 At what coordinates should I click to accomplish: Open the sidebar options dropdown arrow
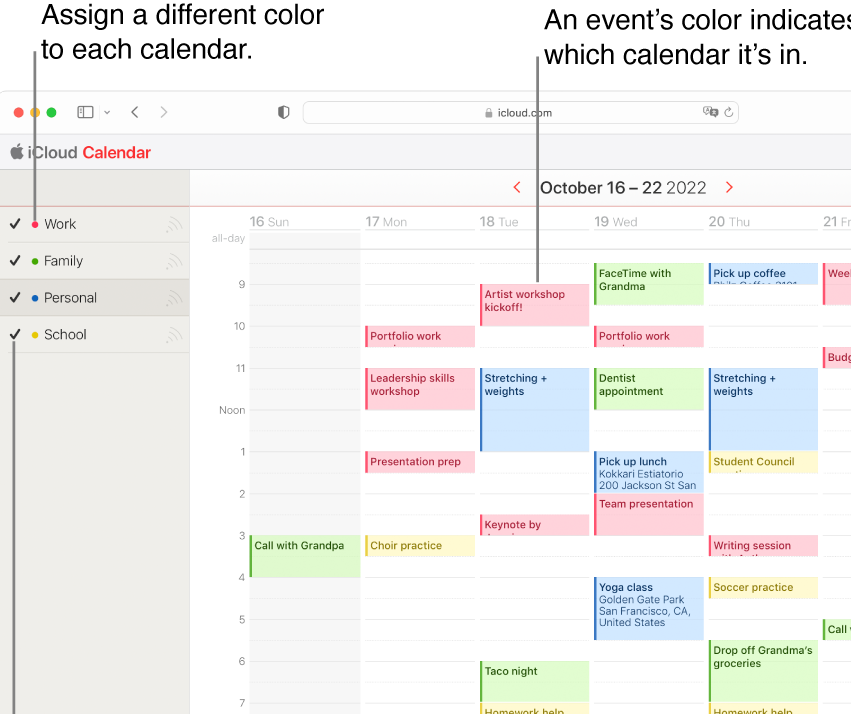pyautogui.click(x=107, y=113)
